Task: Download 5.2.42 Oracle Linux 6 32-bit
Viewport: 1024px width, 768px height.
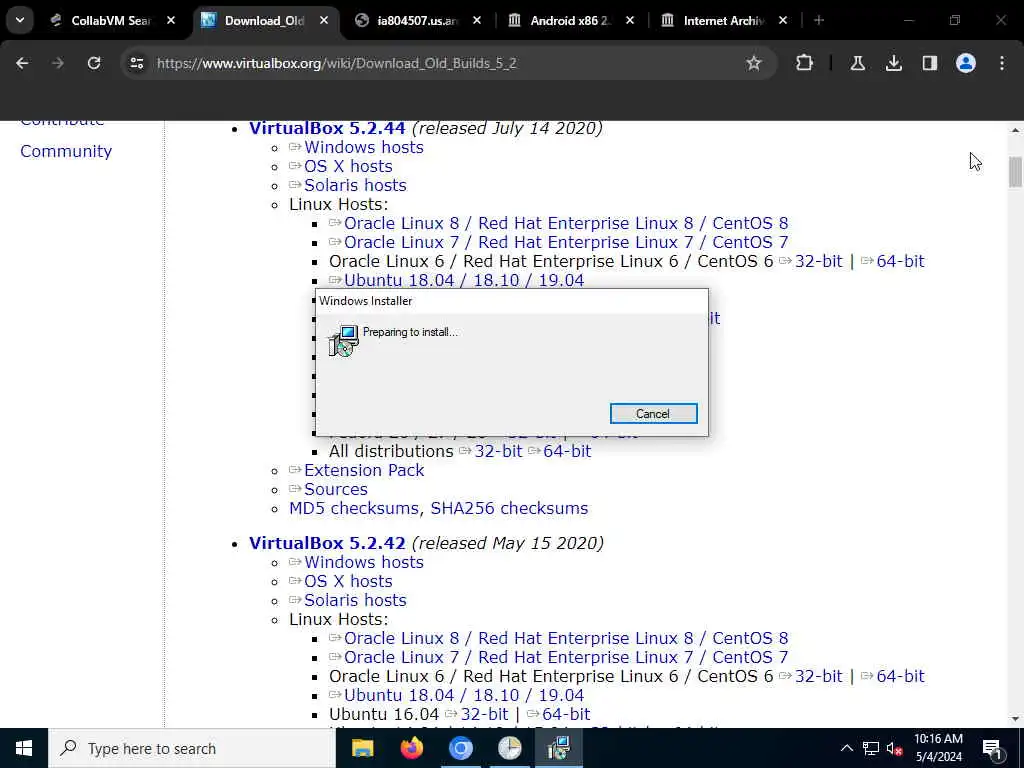Action: click(x=818, y=676)
